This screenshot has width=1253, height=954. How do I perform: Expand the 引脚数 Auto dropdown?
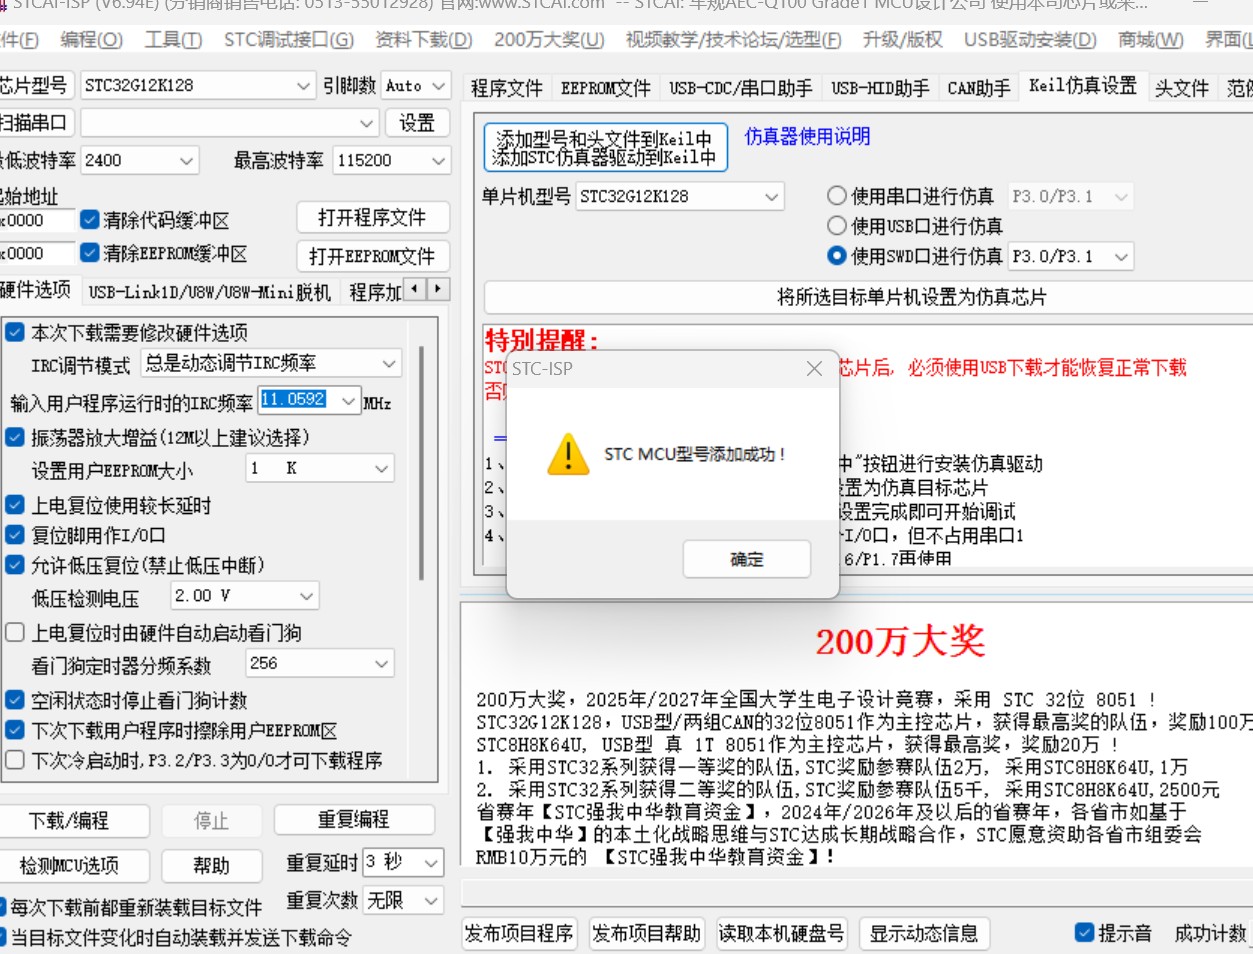point(438,86)
